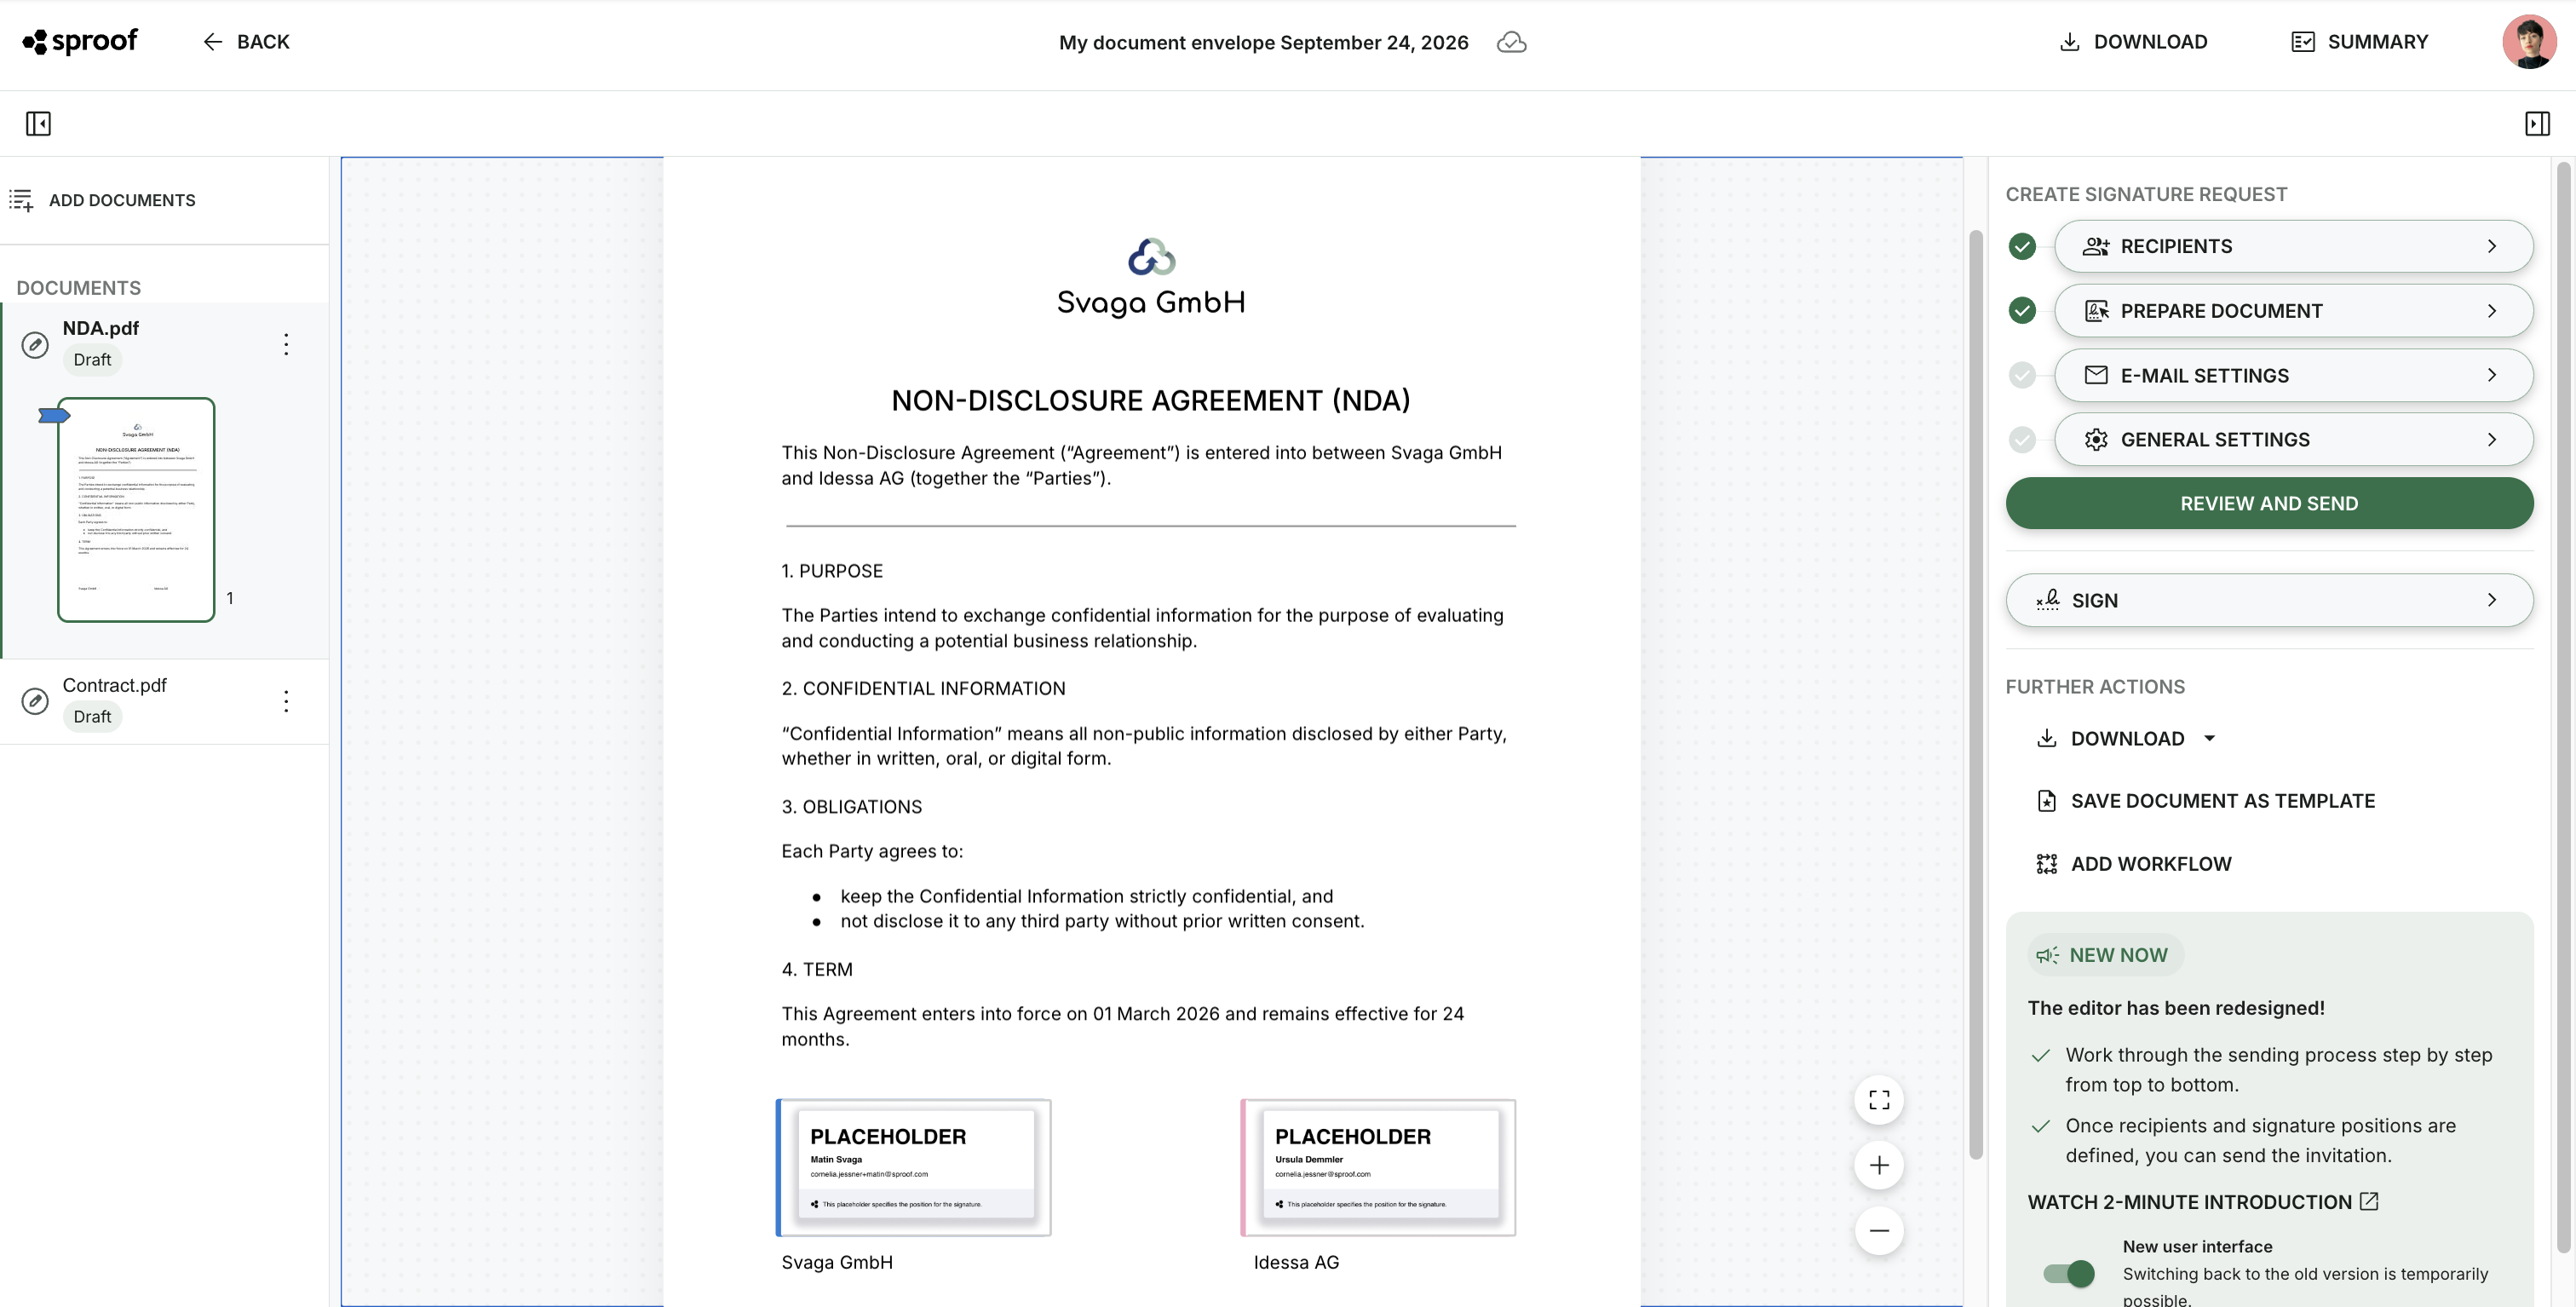The height and width of the screenshot is (1307, 2576).
Task: Click the E-MAIL SETTINGS step status circle
Action: tap(2022, 375)
